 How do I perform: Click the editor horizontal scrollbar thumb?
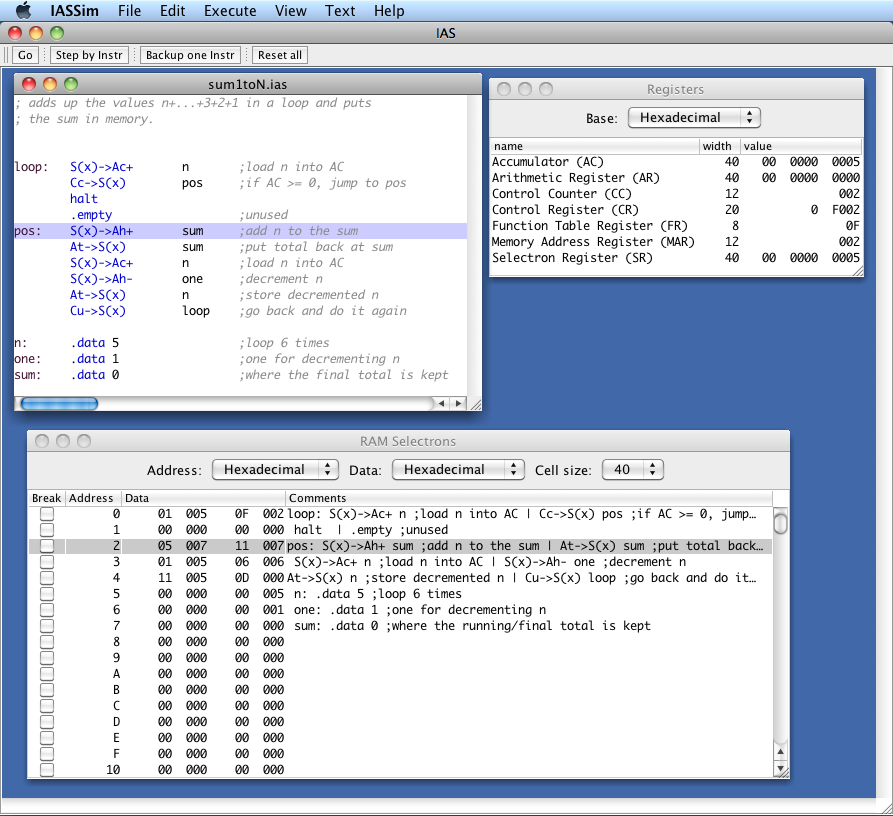coord(59,404)
